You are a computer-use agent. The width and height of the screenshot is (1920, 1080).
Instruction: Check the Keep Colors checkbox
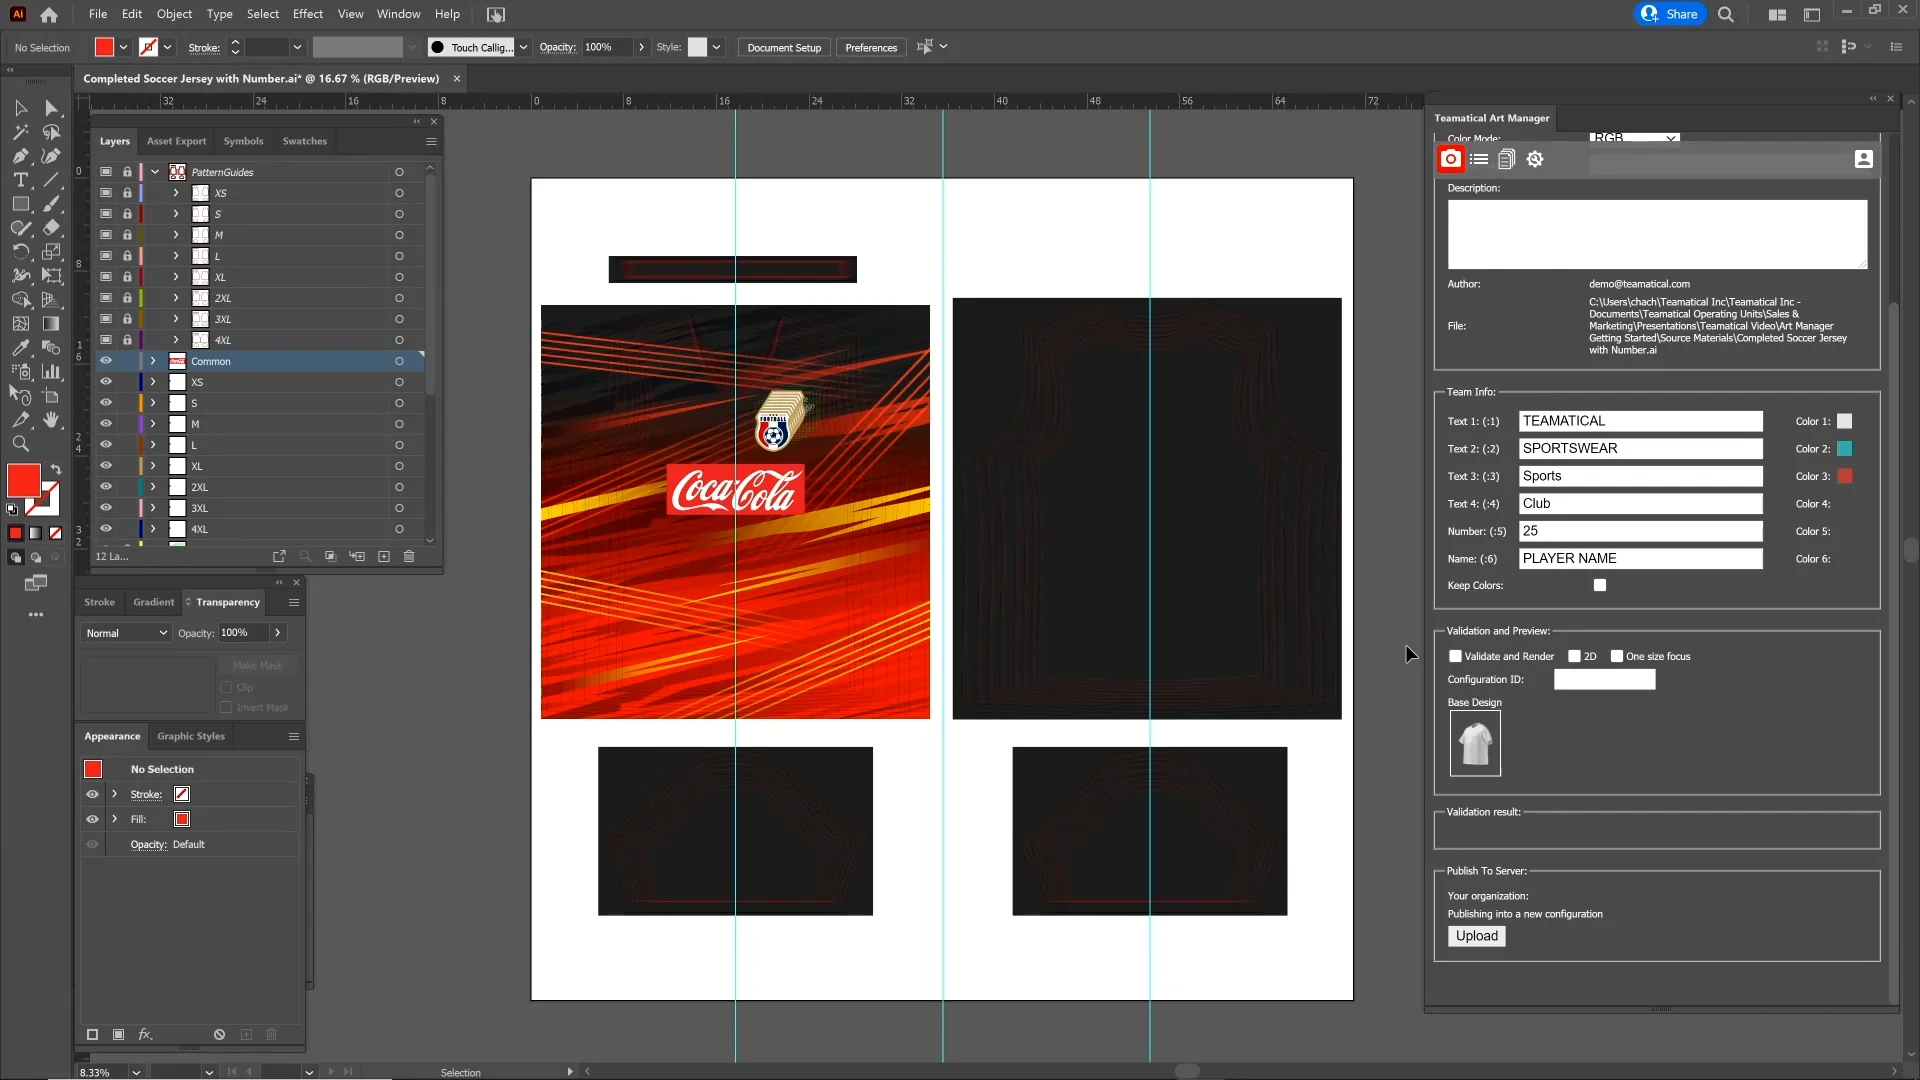click(1599, 585)
